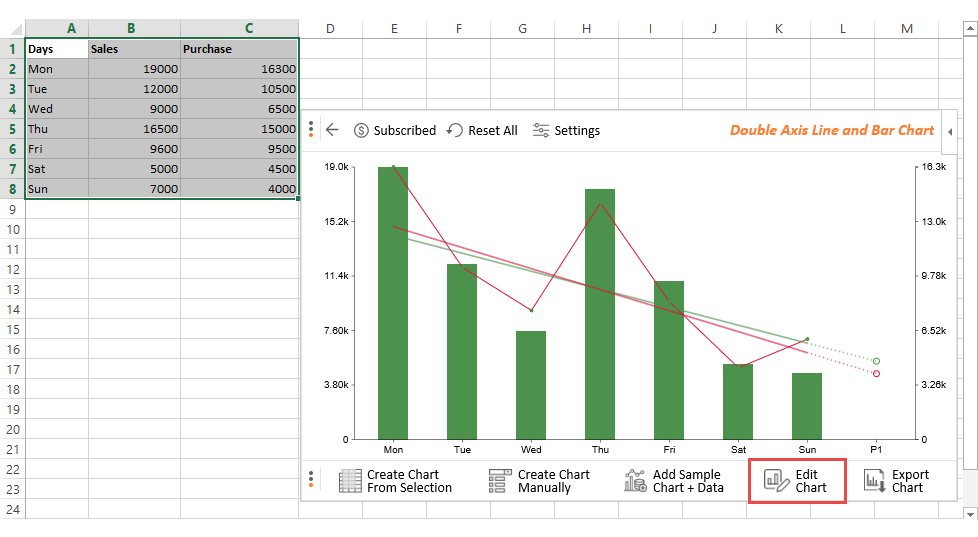Click the Wed cell in column A
The height and width of the screenshot is (537, 978).
click(57, 109)
